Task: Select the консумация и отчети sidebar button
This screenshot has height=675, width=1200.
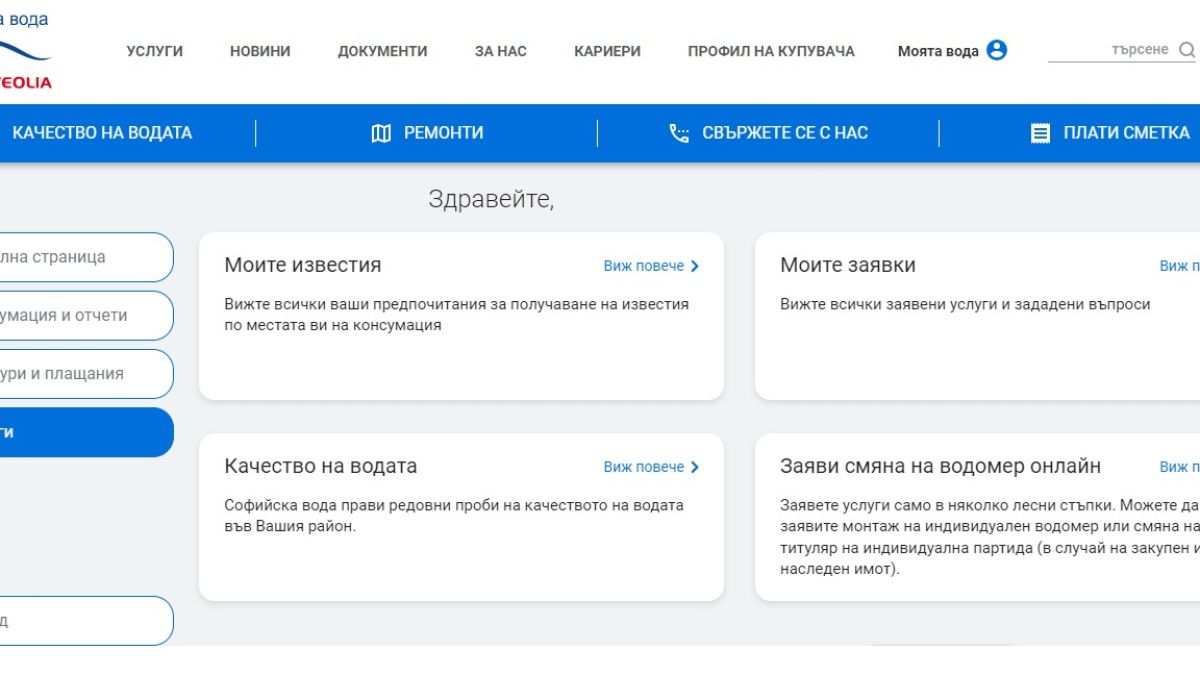Action: tap(86, 315)
